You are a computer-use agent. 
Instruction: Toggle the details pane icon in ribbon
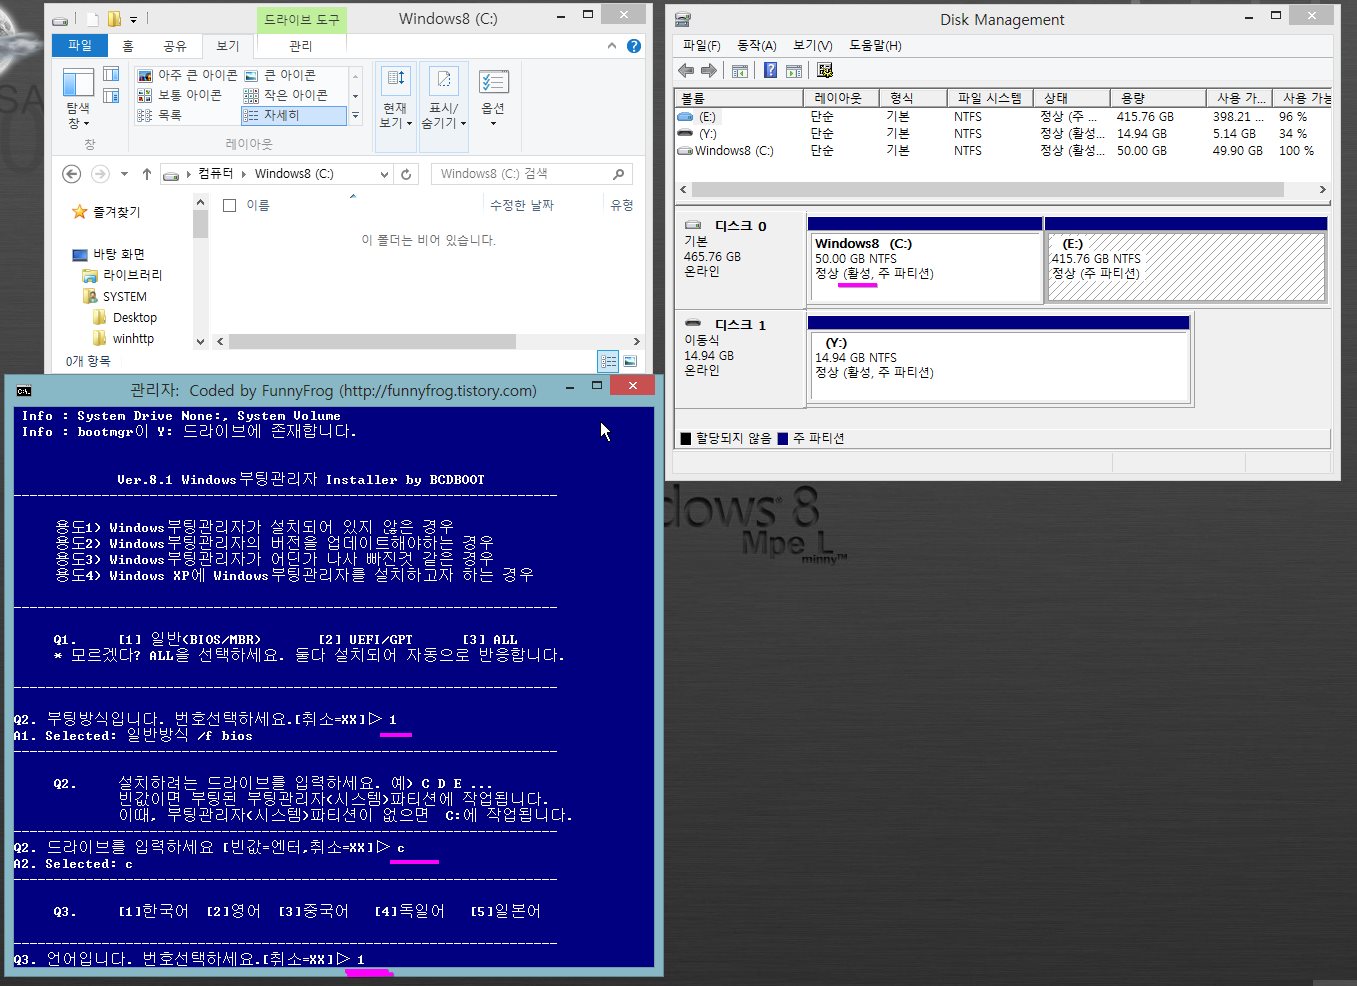(111, 96)
